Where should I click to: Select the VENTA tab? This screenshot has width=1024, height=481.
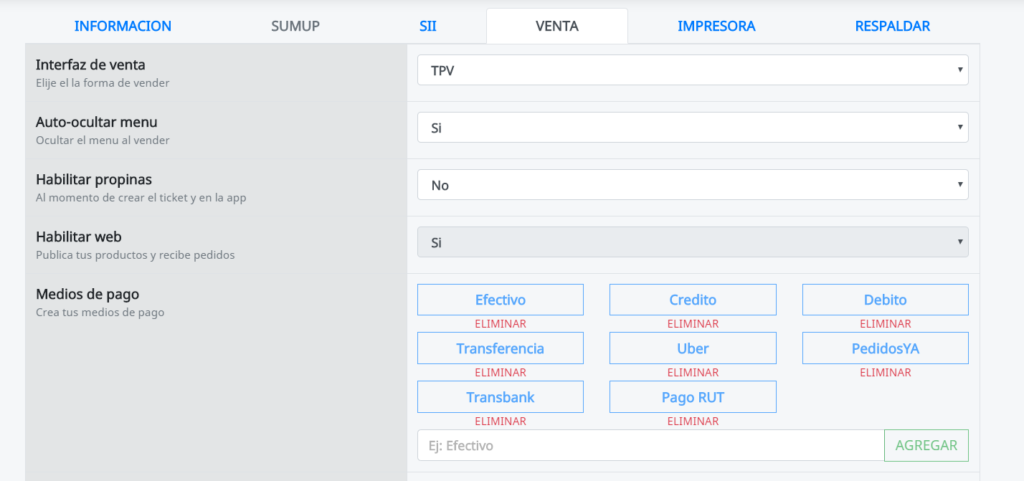point(557,26)
